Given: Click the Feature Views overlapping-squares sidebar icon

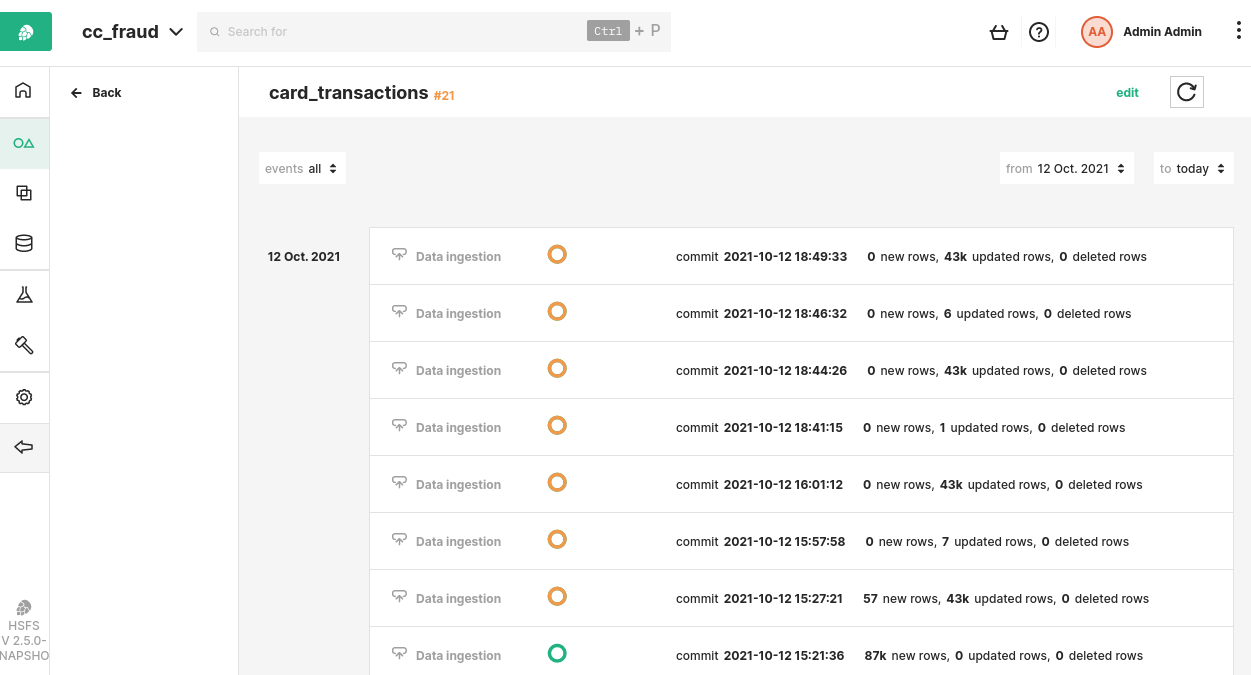Looking at the screenshot, I should click(x=23, y=192).
